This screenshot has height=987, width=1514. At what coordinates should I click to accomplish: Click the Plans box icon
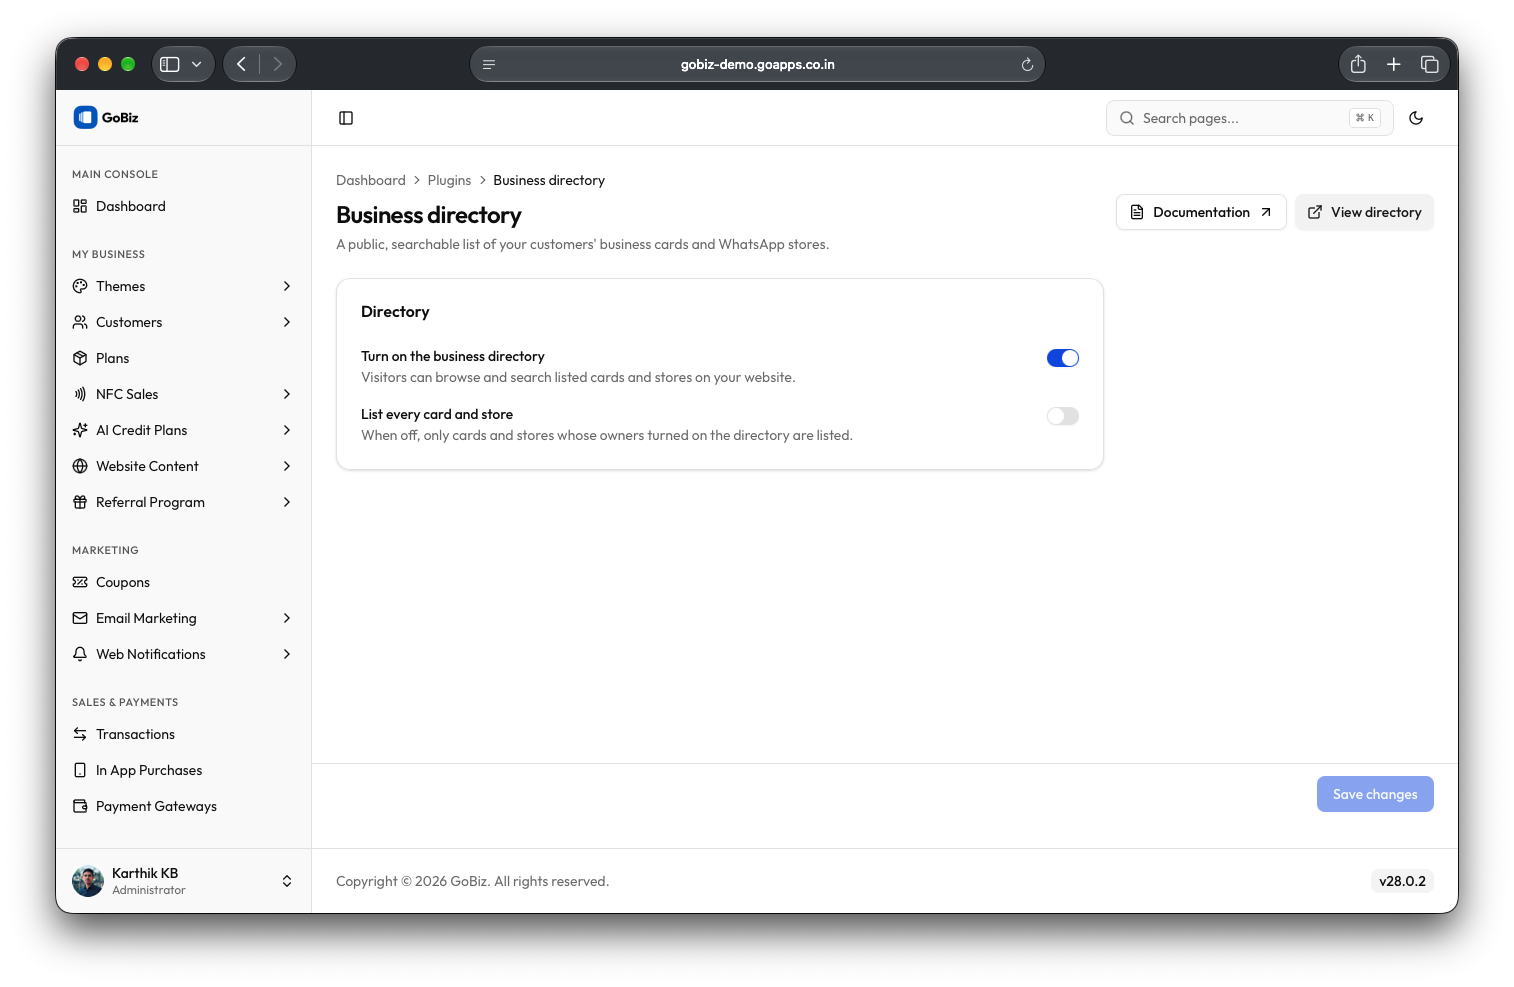(x=80, y=358)
